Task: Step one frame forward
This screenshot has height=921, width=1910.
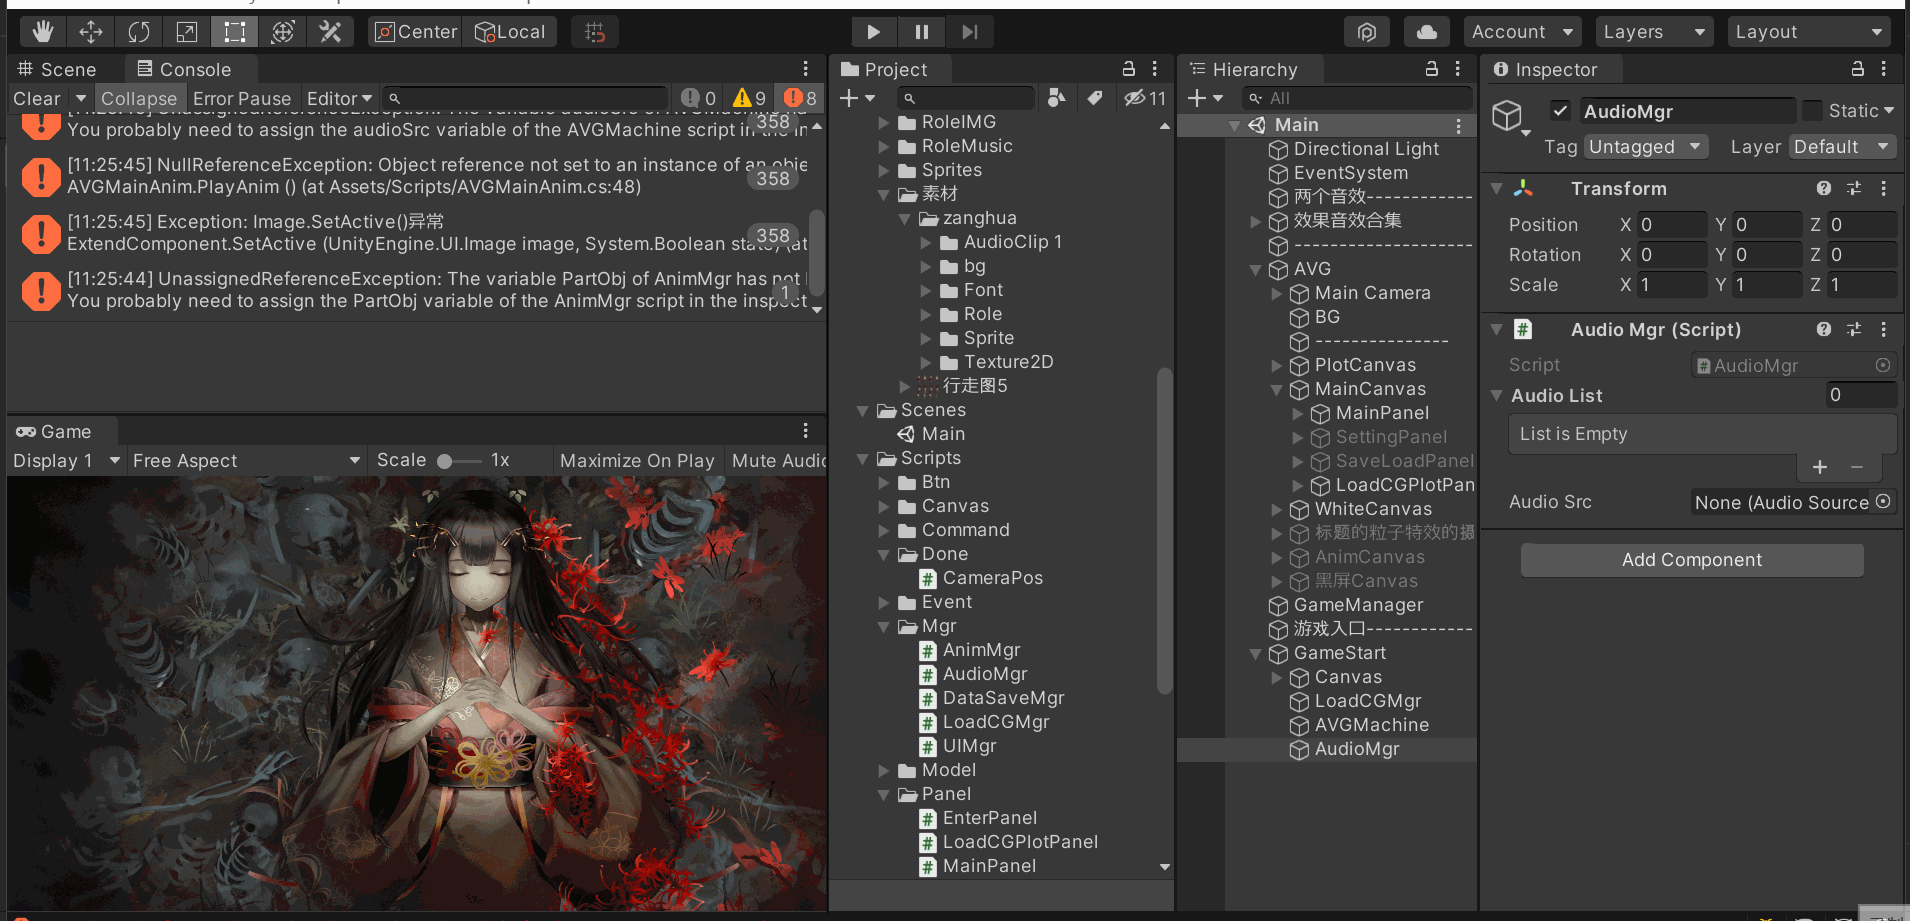Action: pos(969,32)
